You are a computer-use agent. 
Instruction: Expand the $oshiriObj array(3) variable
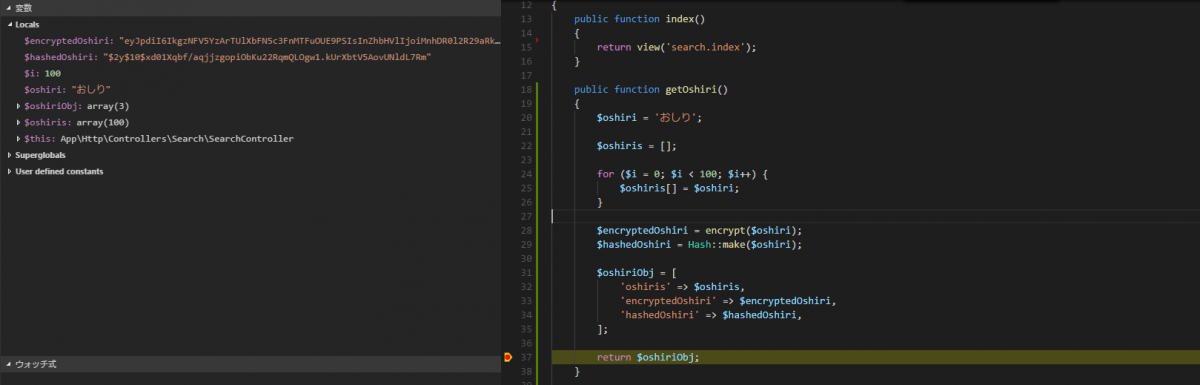[19, 106]
